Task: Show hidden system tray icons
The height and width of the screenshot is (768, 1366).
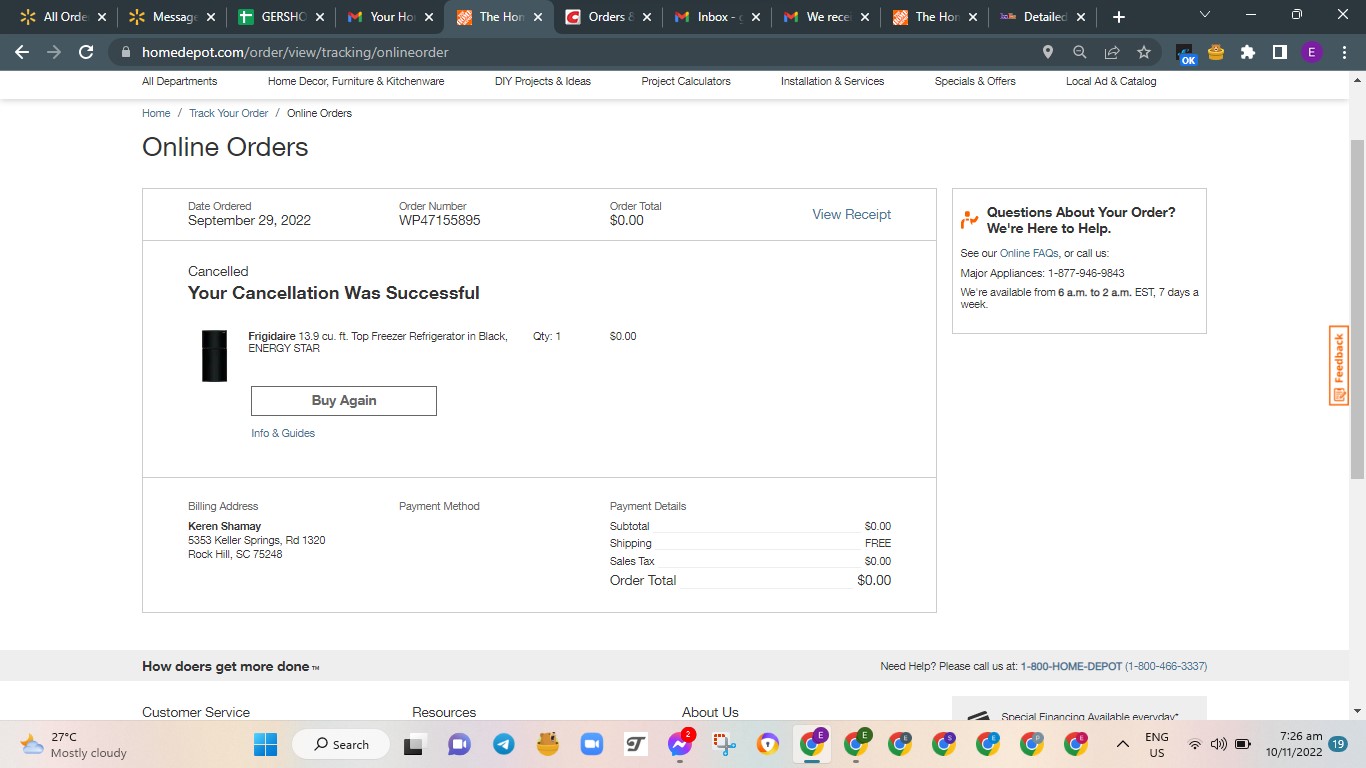Action: click(1123, 744)
